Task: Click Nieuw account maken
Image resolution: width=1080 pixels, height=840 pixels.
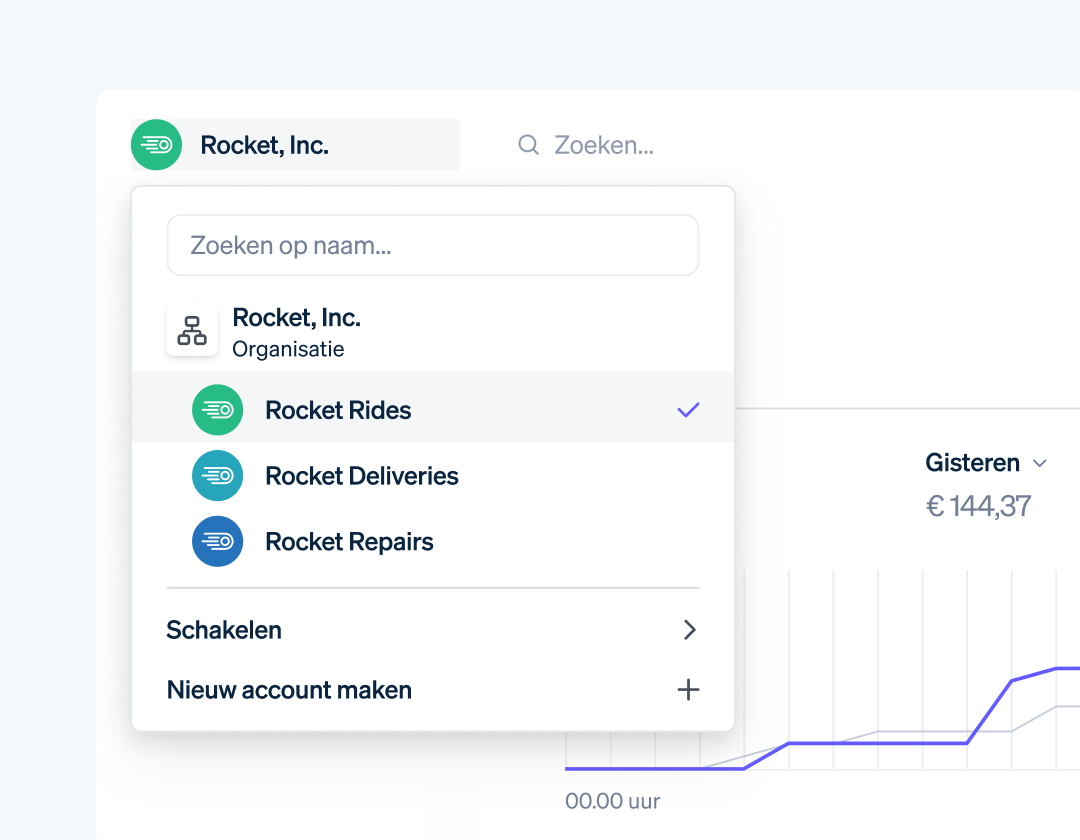Action: point(289,689)
